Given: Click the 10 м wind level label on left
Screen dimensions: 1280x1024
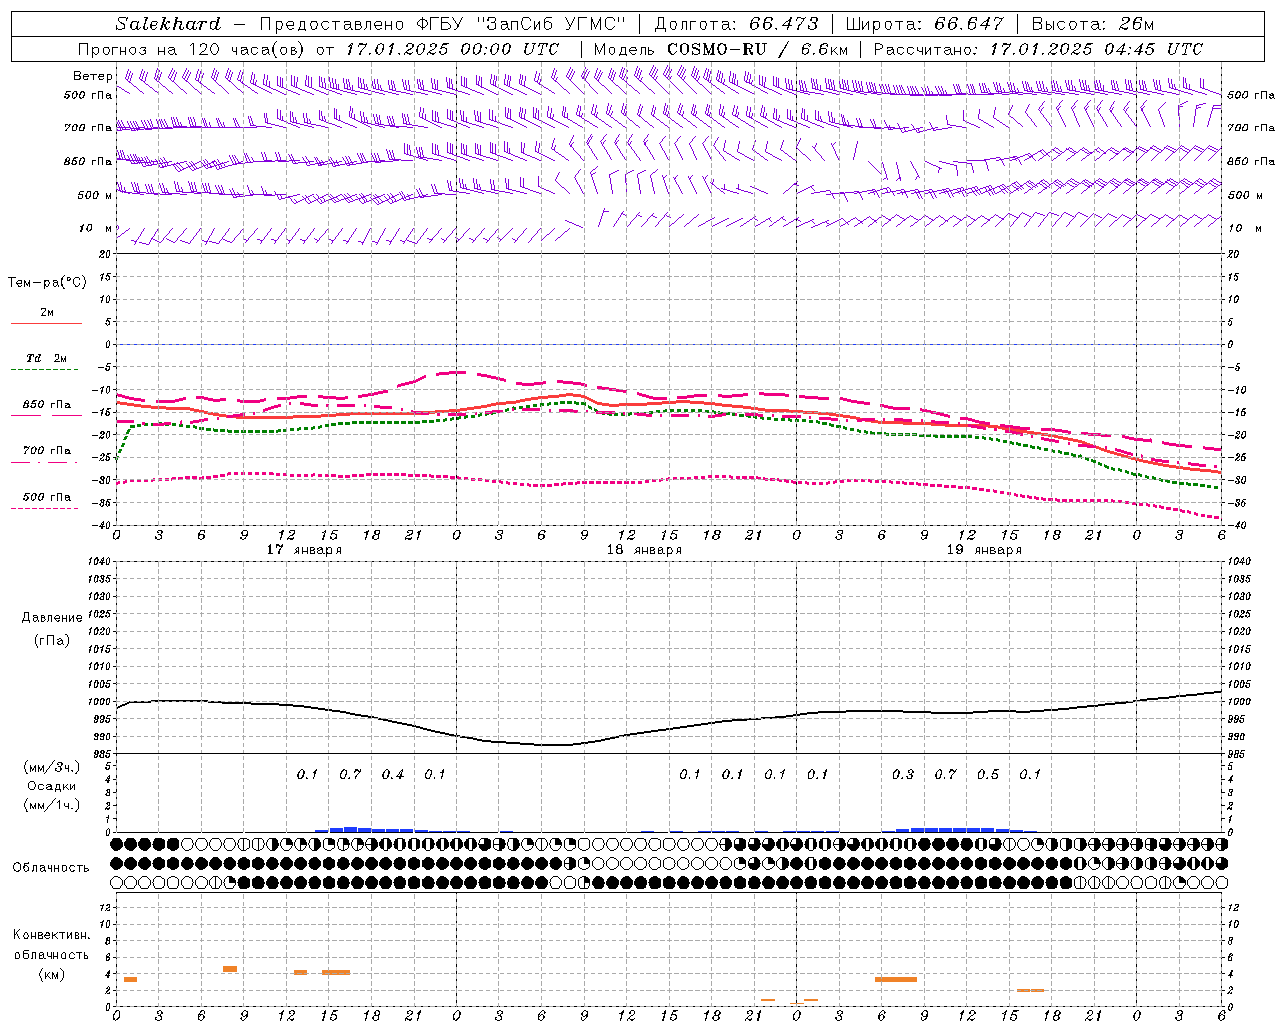Looking at the screenshot, I should [96, 229].
